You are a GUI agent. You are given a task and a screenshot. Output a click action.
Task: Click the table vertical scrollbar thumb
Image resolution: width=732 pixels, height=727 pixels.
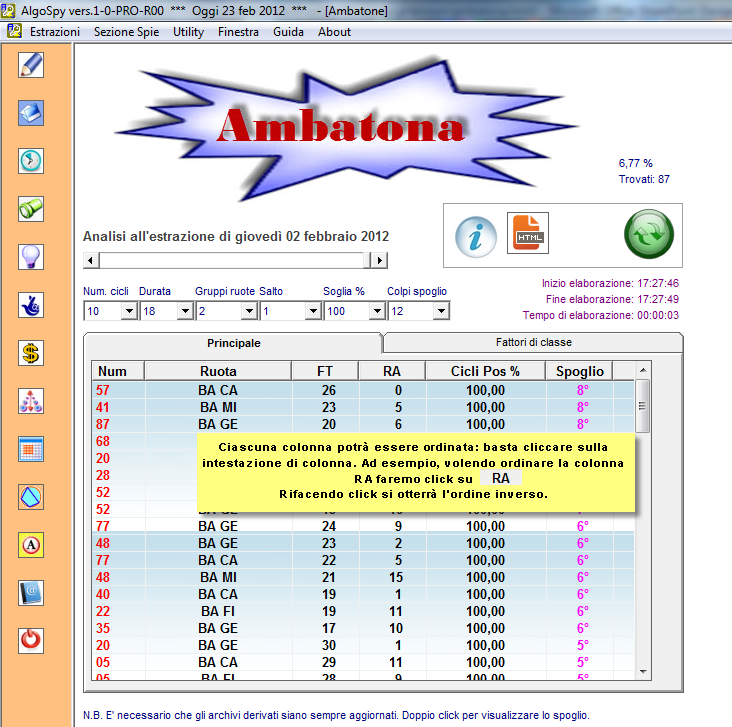coord(643,406)
